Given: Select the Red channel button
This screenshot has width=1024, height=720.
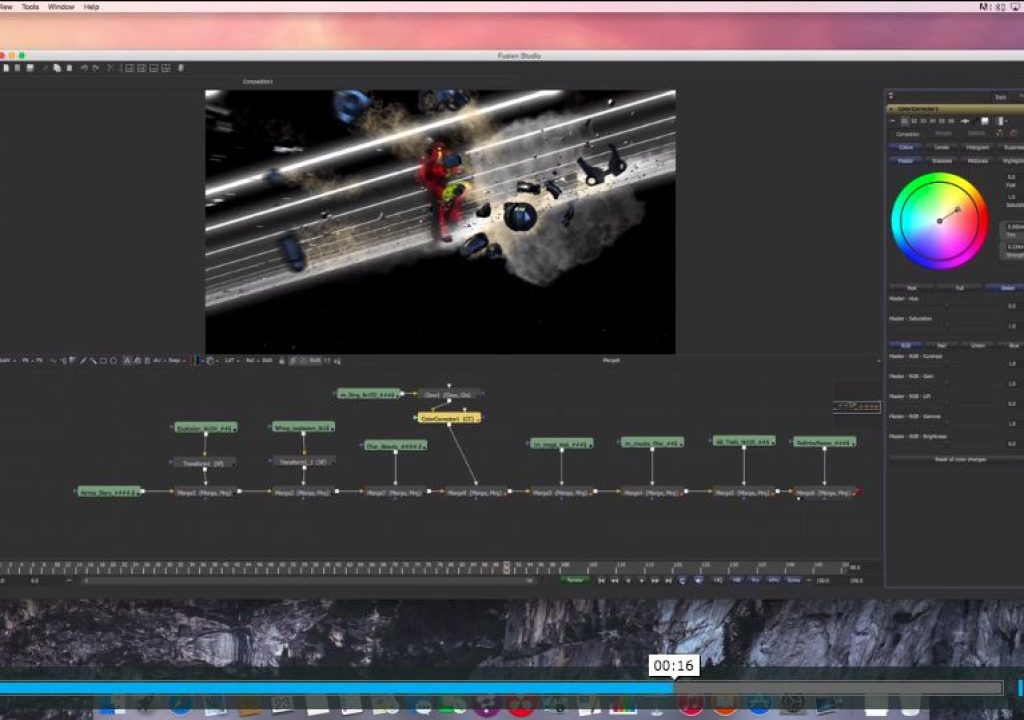Looking at the screenshot, I should 941,346.
